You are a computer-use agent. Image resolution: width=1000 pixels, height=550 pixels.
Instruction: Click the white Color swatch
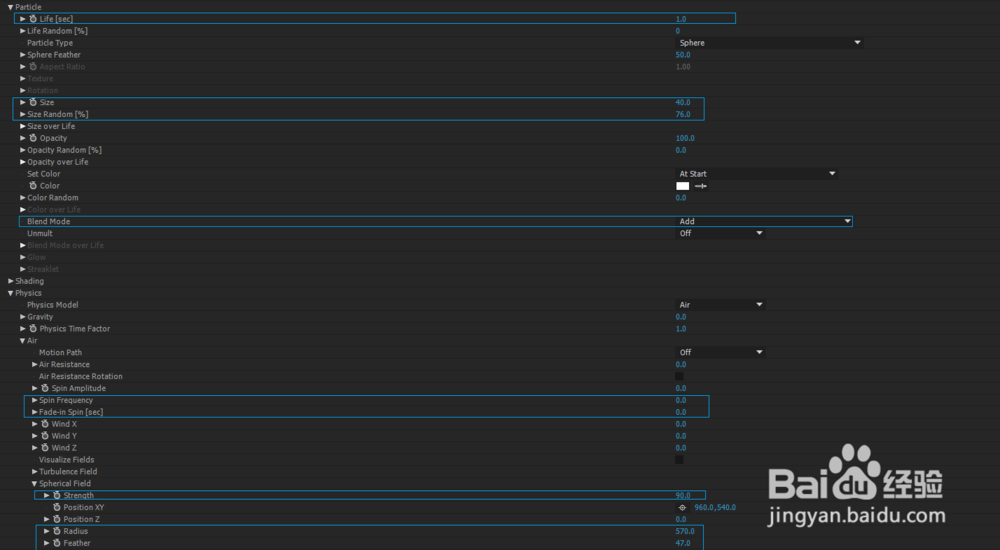click(x=682, y=186)
